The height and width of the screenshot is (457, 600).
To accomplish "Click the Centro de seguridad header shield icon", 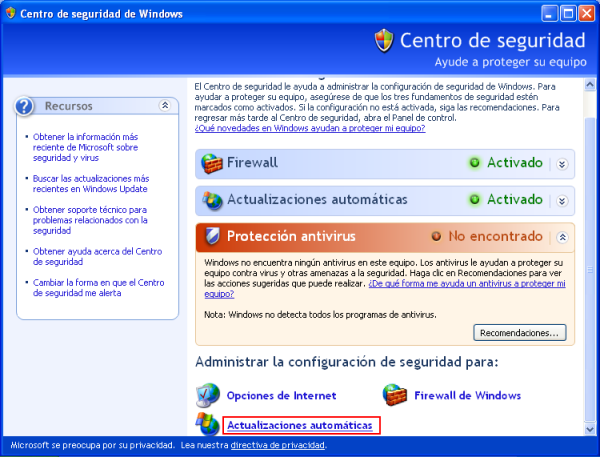I will click(384, 41).
